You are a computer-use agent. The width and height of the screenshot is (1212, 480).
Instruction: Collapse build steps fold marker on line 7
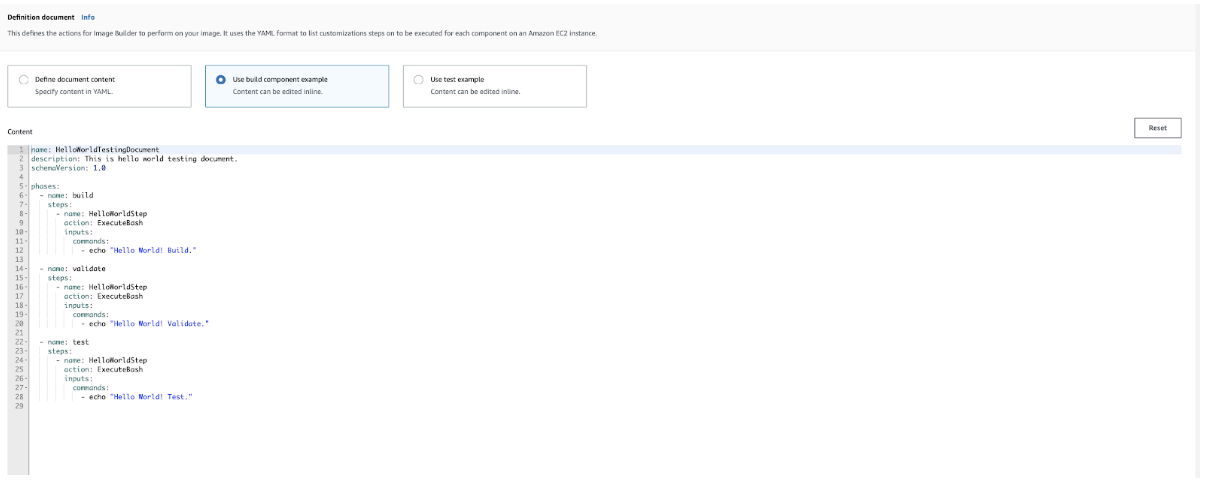[25, 204]
